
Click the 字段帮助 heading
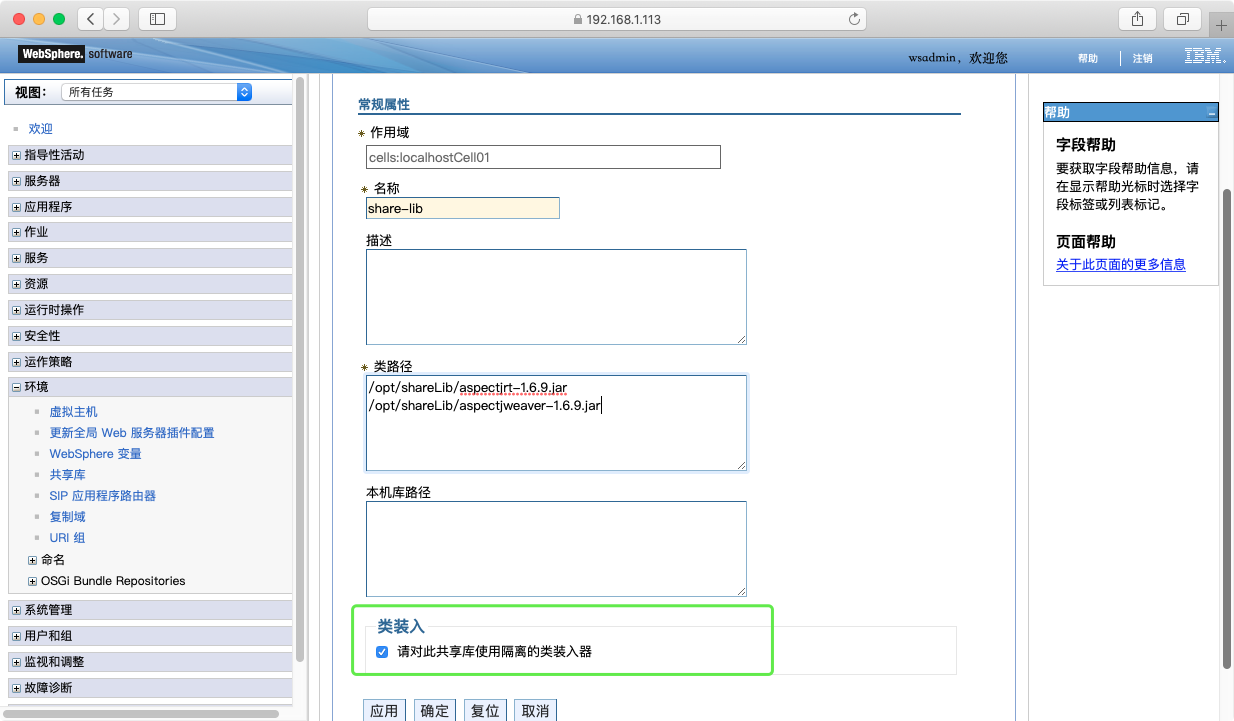coord(1086,145)
